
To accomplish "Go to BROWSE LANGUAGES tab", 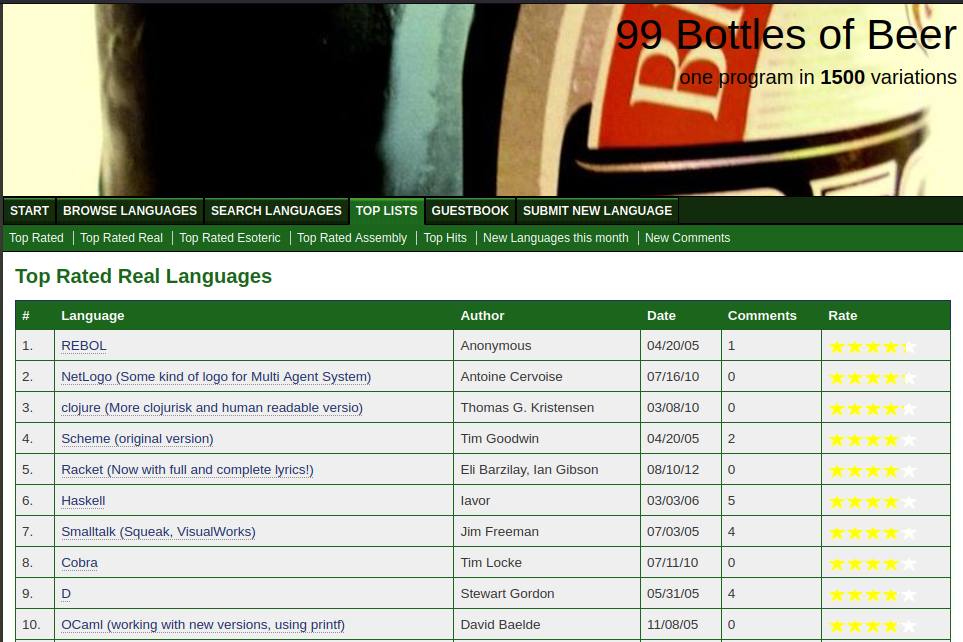I will (130, 211).
